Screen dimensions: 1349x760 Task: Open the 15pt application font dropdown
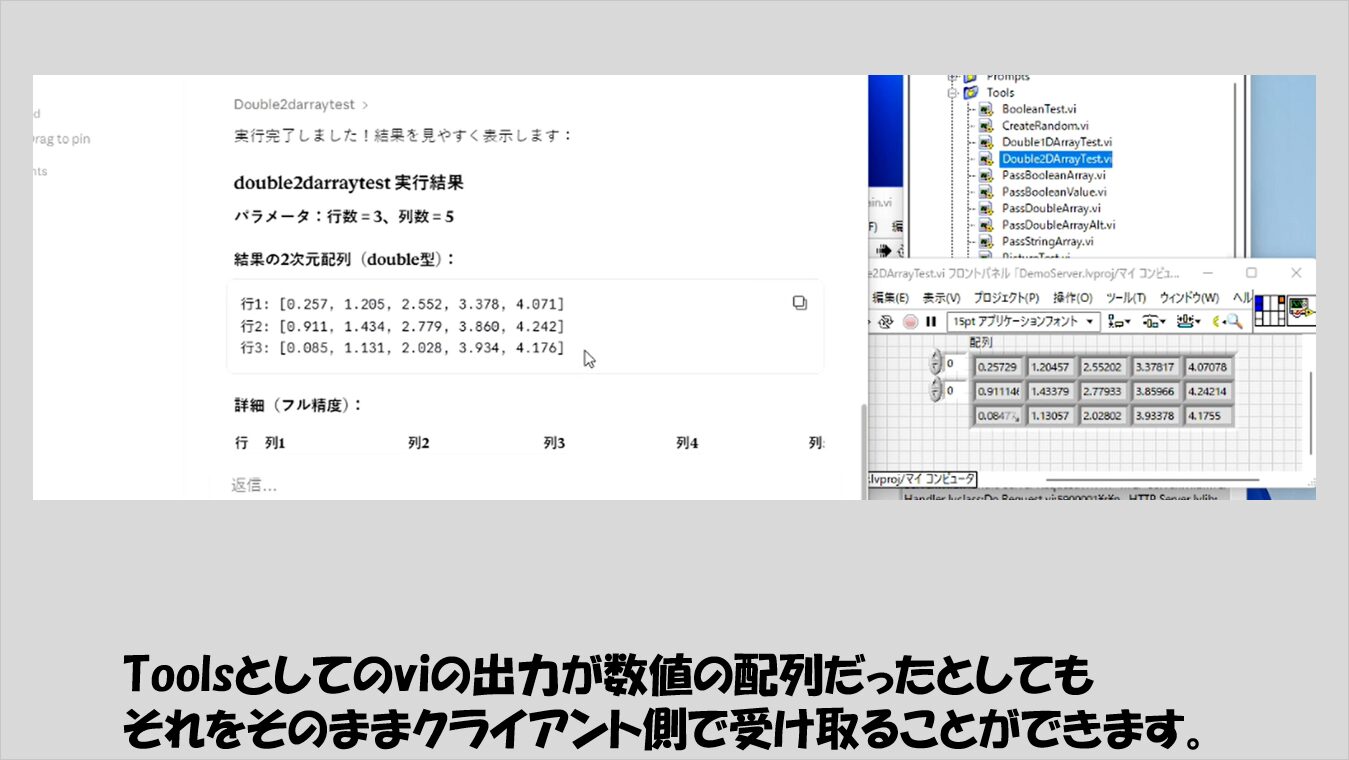pos(1023,322)
